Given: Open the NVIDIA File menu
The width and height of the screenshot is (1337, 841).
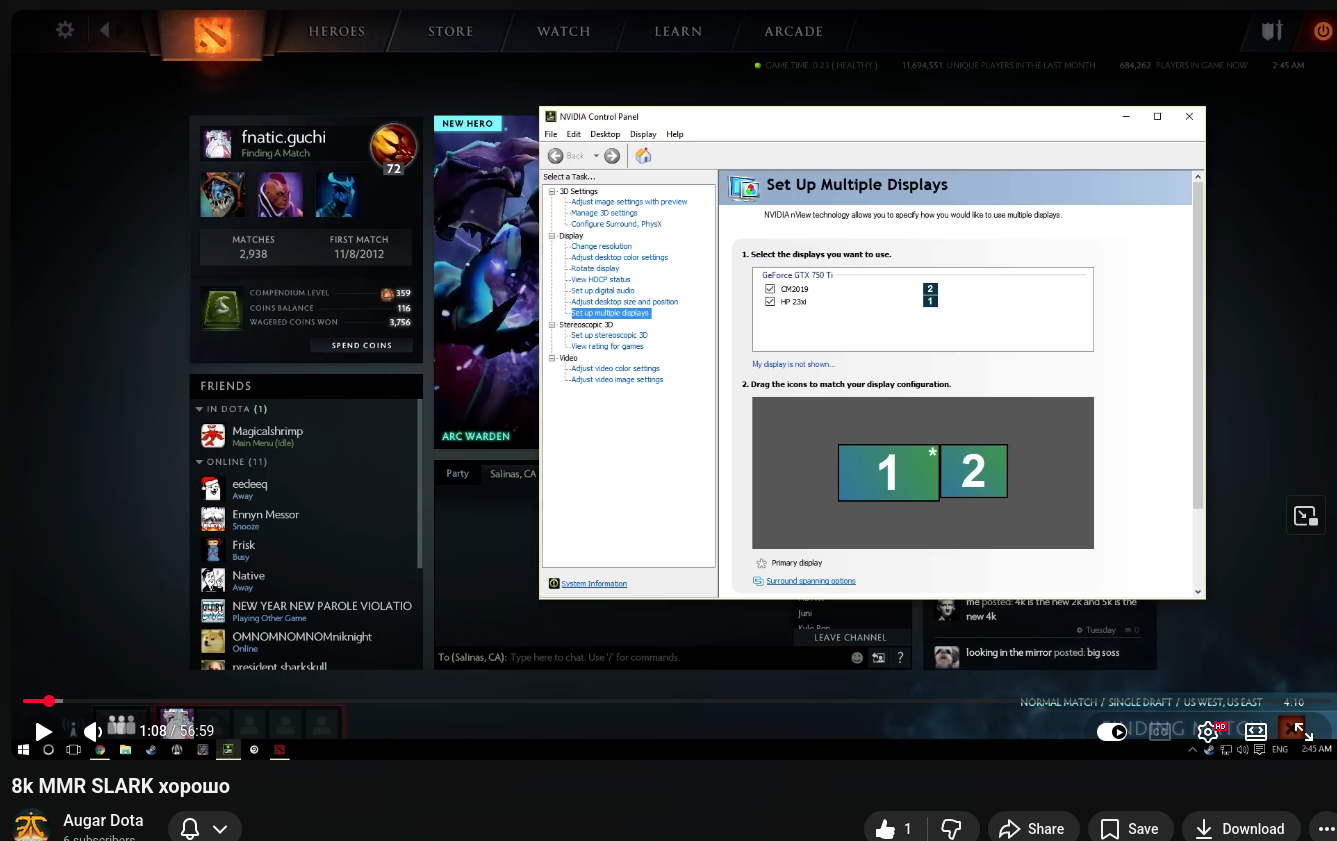Looking at the screenshot, I should [x=551, y=134].
